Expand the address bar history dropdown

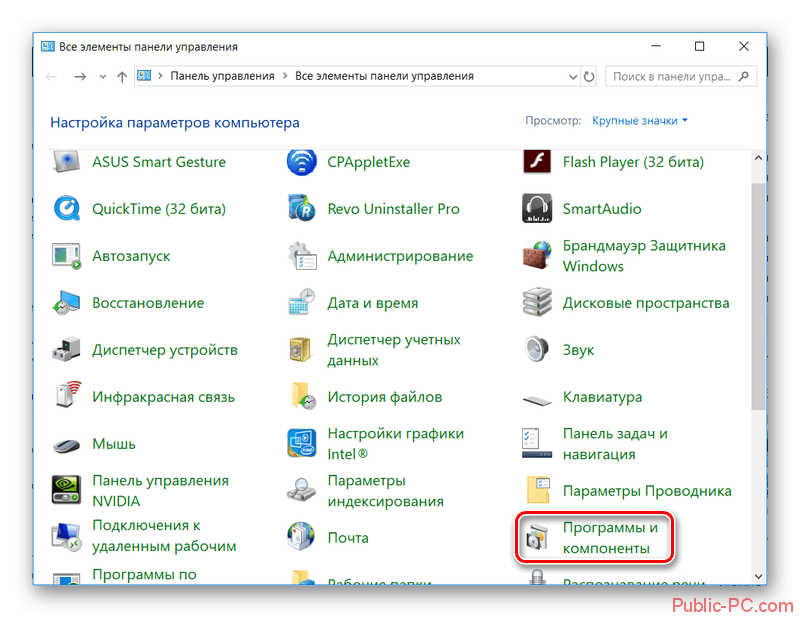[573, 77]
